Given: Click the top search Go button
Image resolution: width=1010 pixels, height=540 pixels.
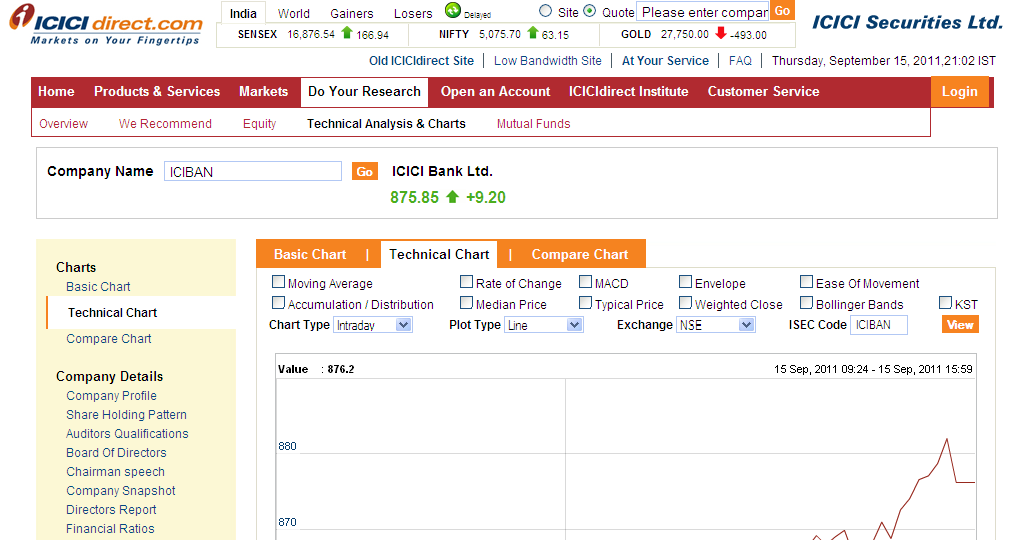Looking at the screenshot, I should coord(782,11).
